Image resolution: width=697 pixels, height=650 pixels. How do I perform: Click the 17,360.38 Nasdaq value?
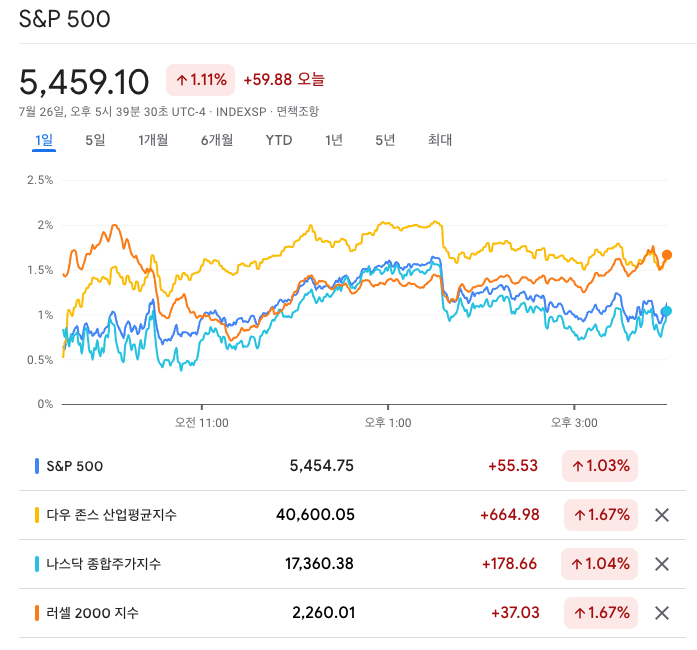(319, 564)
